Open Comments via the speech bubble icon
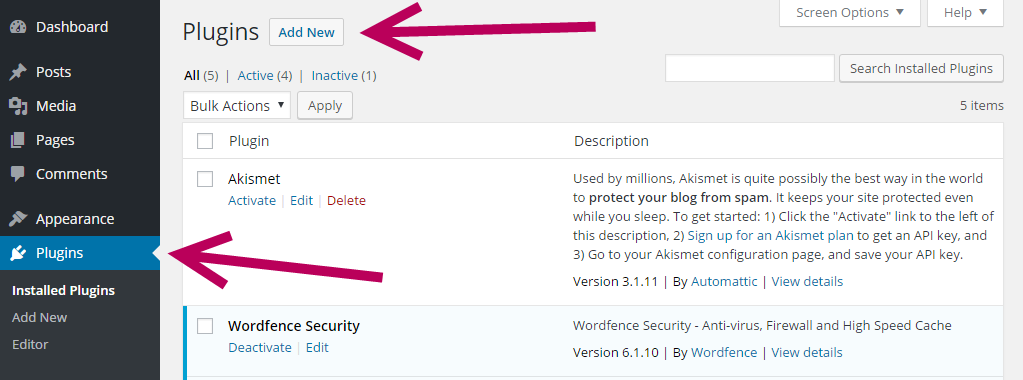 (x=18, y=174)
